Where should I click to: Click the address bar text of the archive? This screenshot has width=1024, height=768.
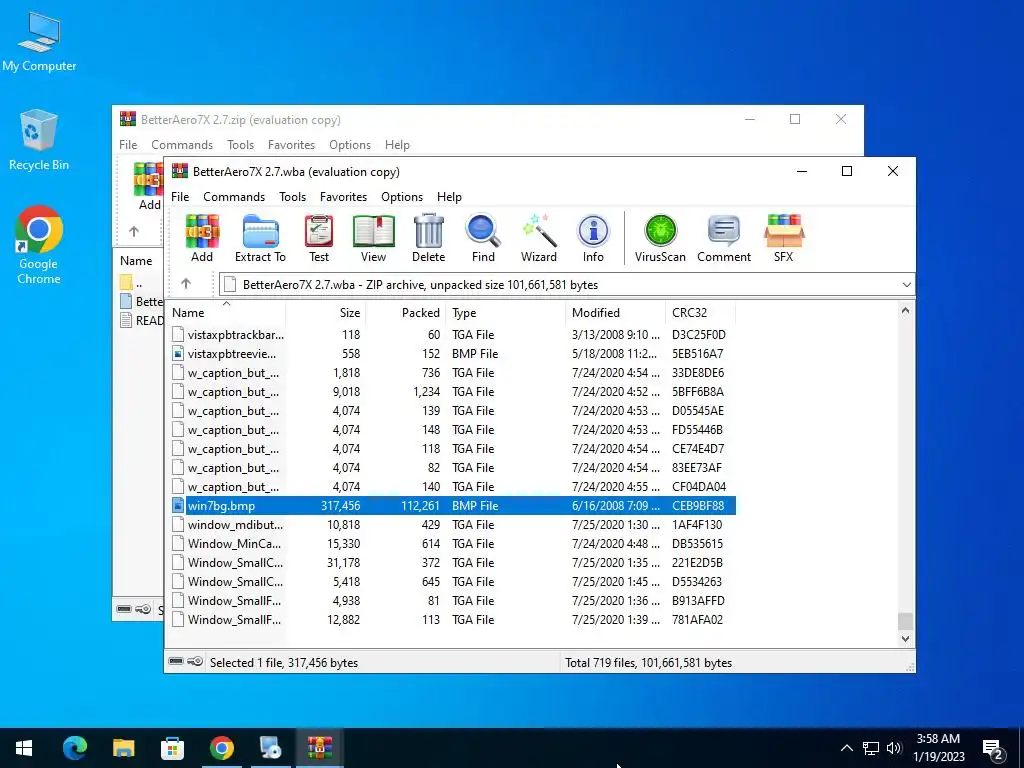click(420, 285)
